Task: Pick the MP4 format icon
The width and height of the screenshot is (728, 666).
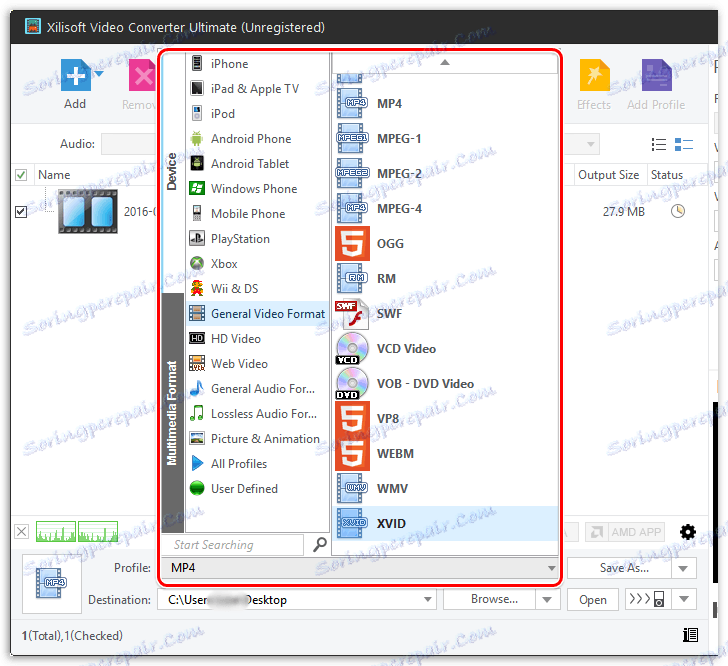Action: [x=351, y=104]
